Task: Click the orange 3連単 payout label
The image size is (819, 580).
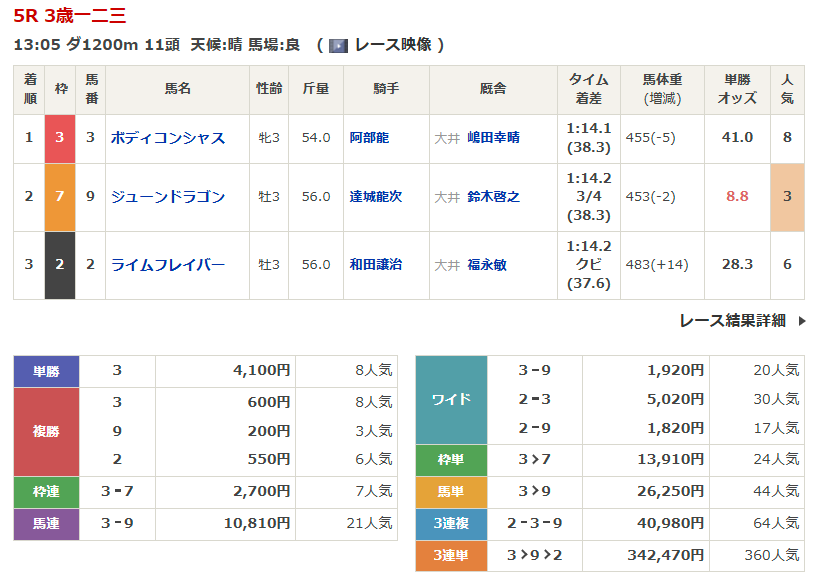Action: 451,555
